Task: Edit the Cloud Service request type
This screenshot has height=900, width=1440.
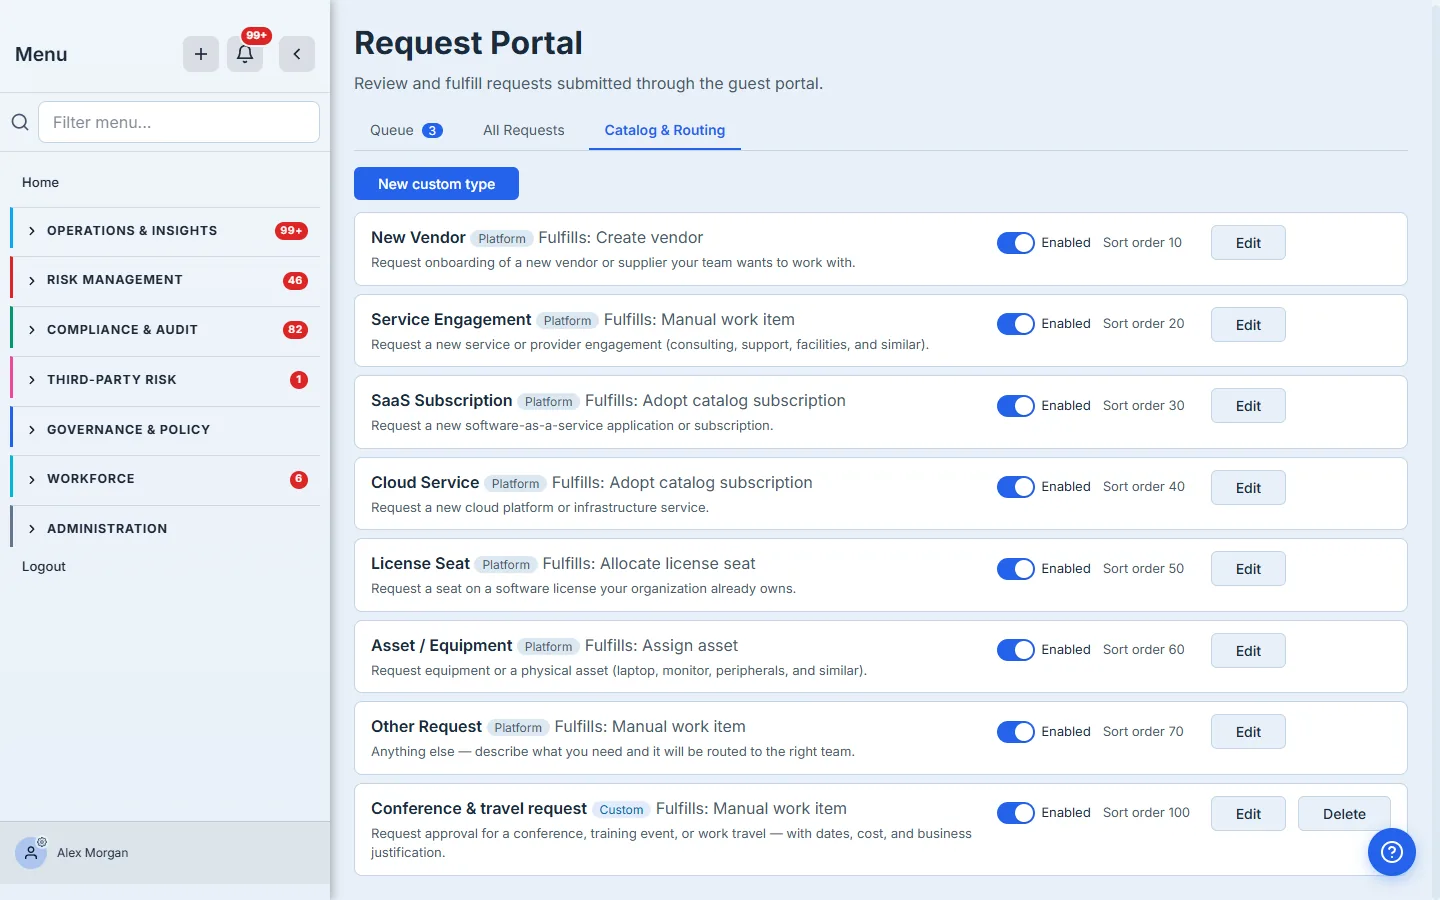Action: tap(1248, 488)
